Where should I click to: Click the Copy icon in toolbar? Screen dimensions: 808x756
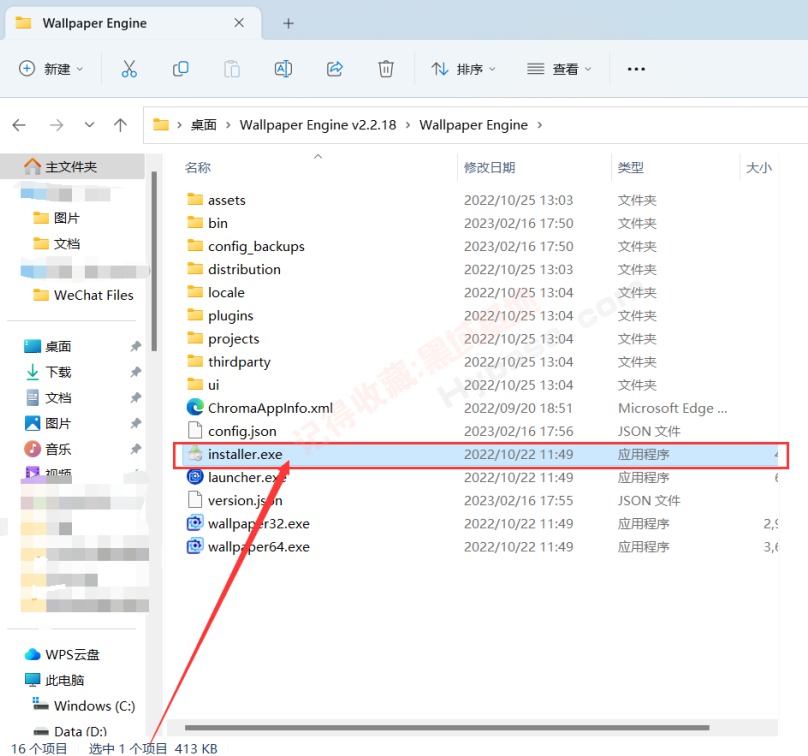tap(180, 69)
